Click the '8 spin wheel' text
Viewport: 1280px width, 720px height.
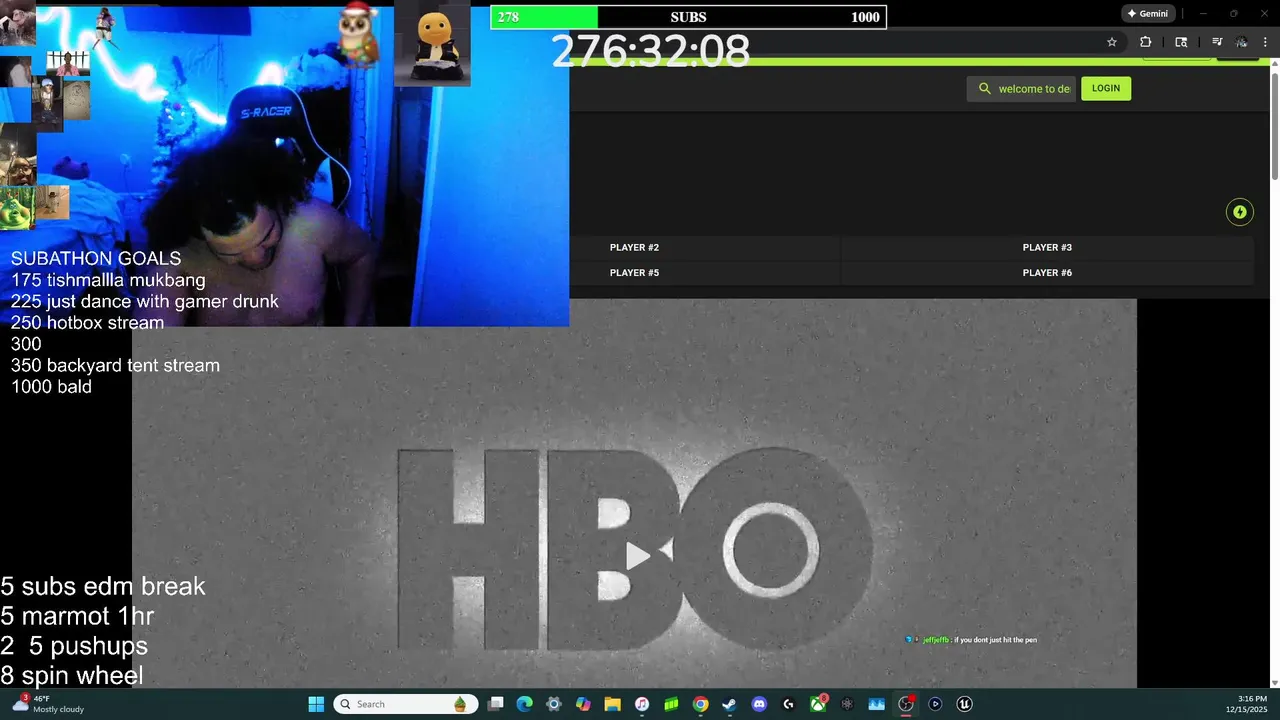click(x=72, y=676)
